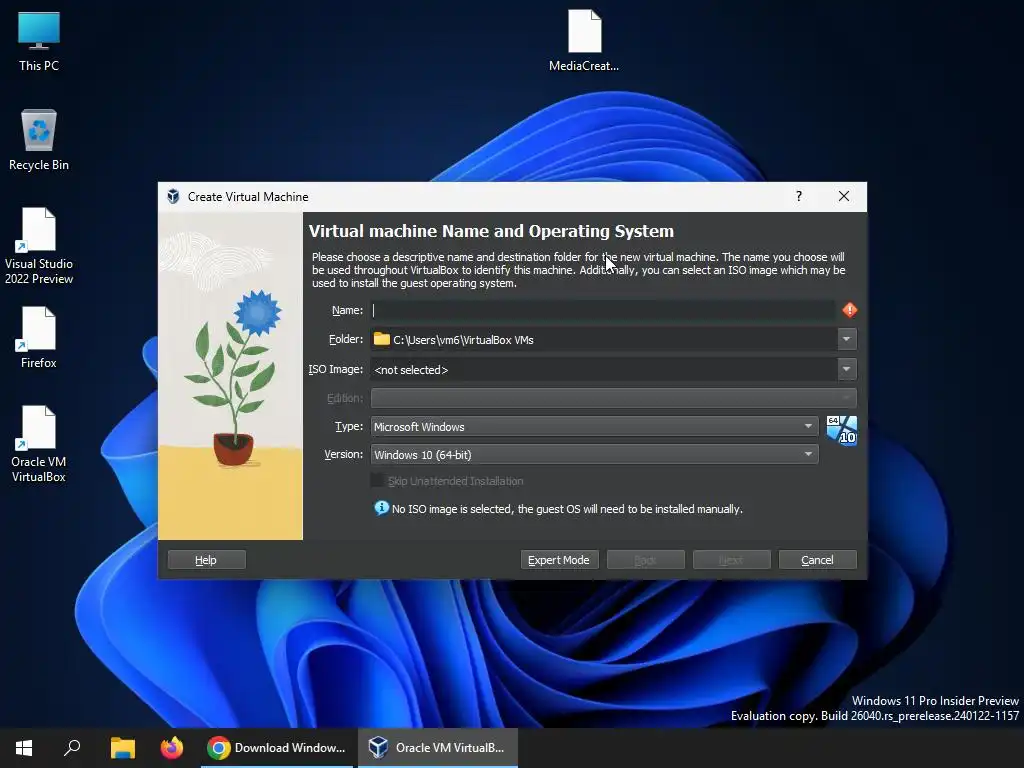Screen dimensions: 1024x768
Task: Select the Firefox desktop shortcut
Action: [39, 338]
